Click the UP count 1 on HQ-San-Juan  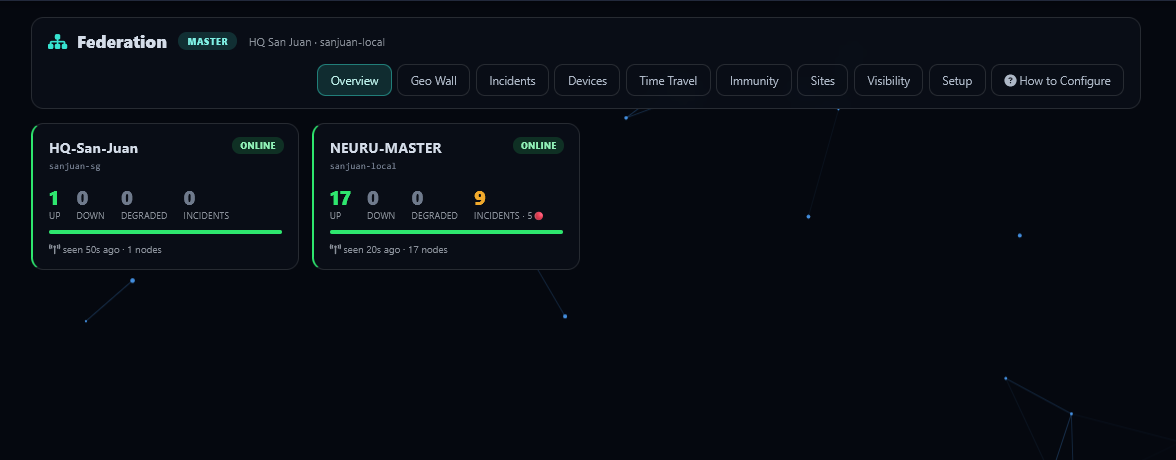[x=53, y=198]
